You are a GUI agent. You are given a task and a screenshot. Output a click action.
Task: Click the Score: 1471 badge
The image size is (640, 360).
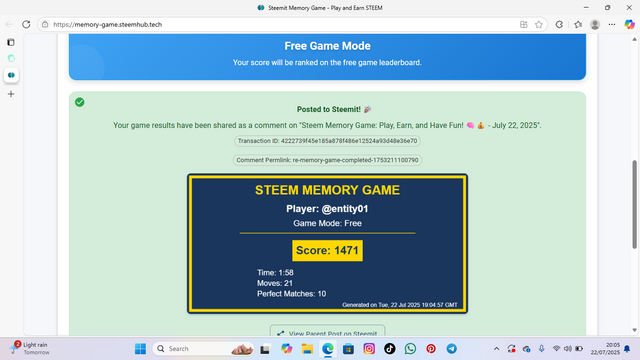[x=327, y=250]
